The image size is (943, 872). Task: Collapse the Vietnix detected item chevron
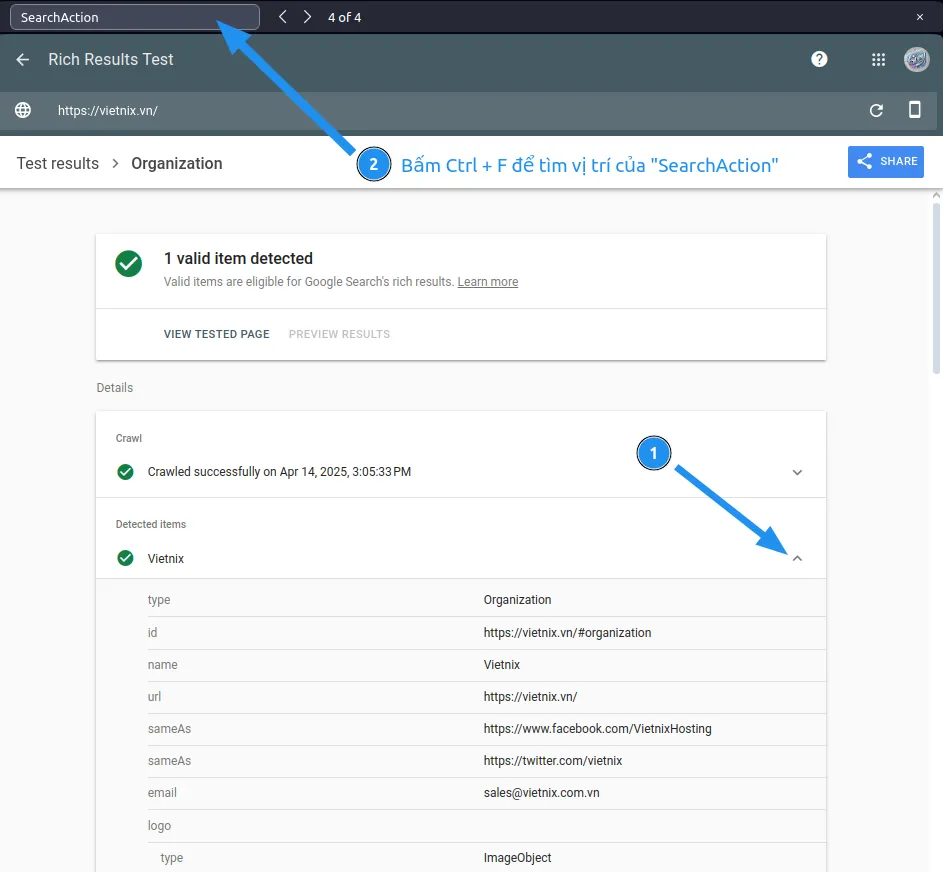click(x=797, y=559)
